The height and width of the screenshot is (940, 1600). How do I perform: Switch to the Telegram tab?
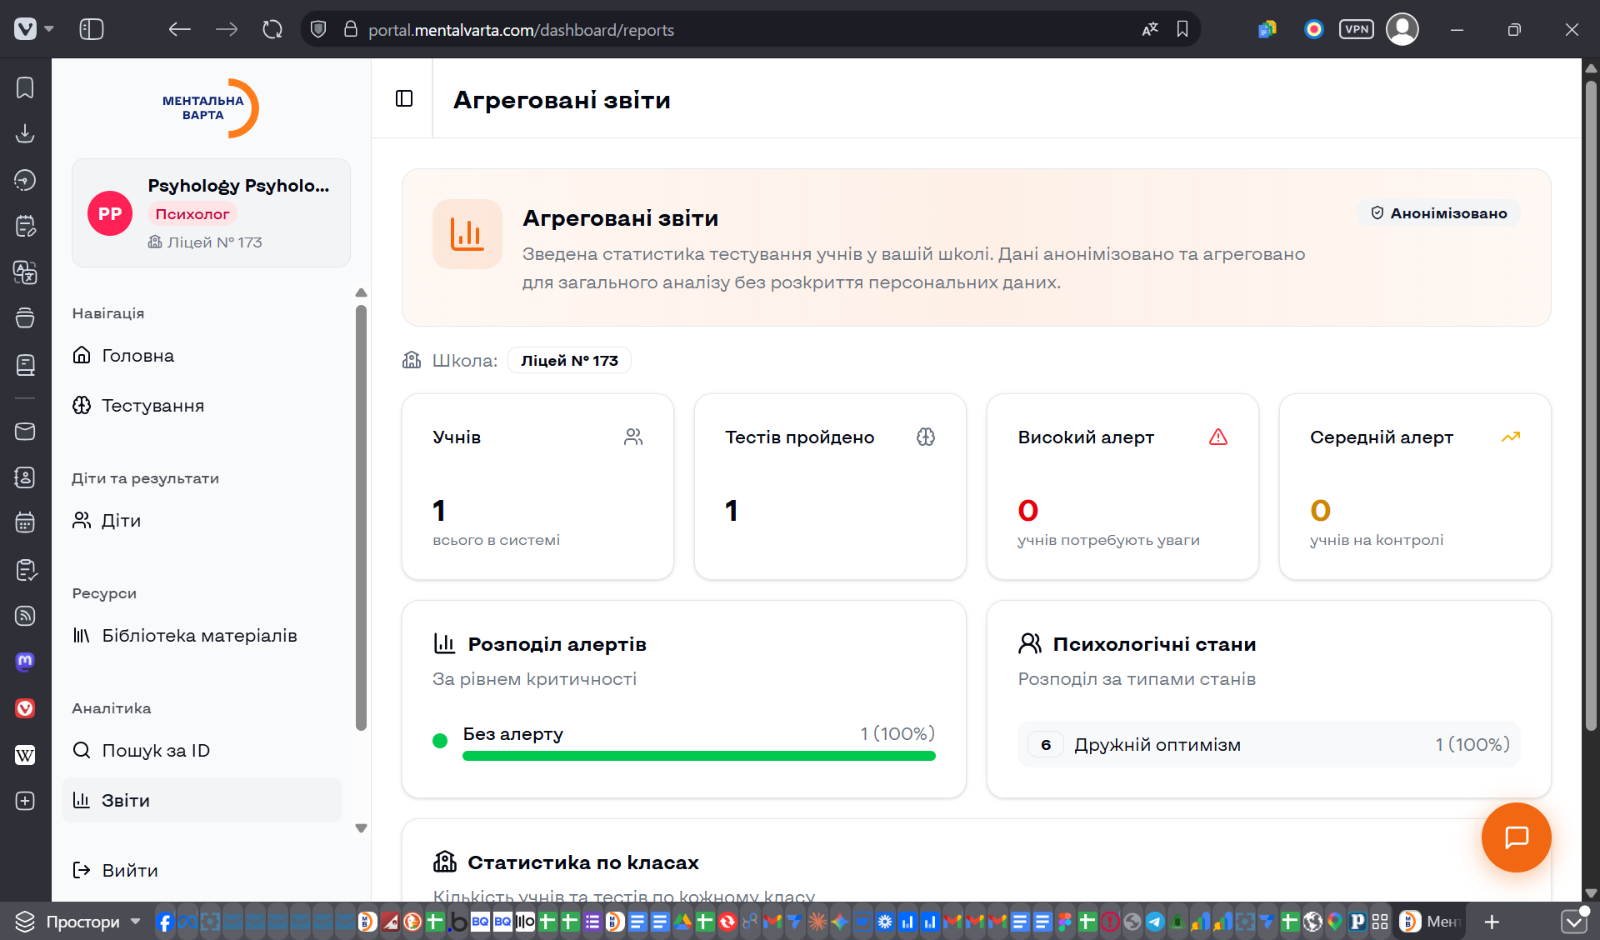pos(1155,922)
